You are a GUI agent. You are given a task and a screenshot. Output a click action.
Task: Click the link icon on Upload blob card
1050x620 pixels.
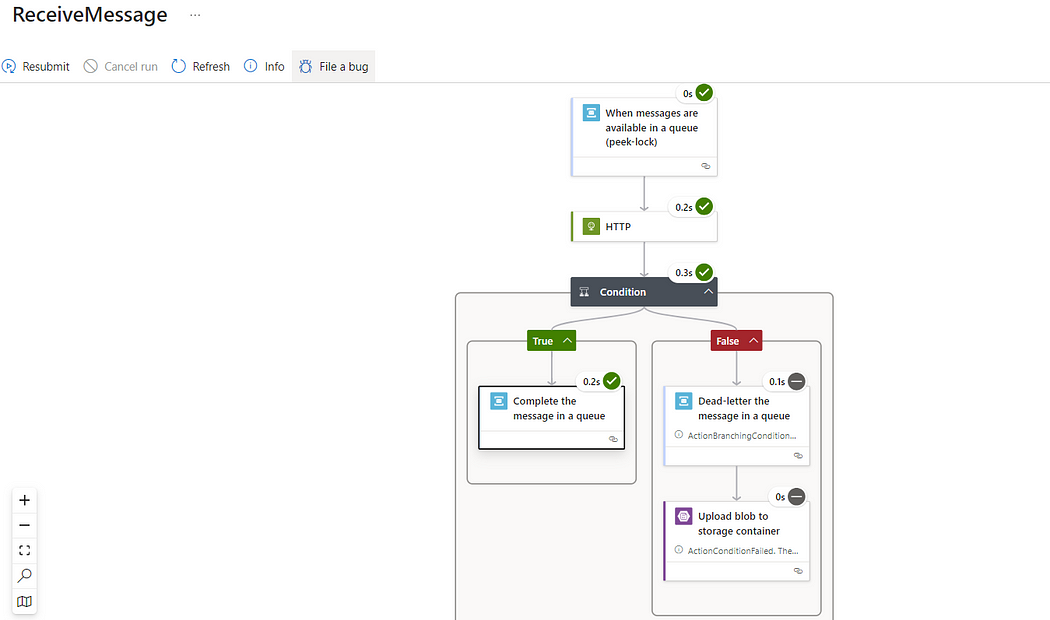(798, 571)
